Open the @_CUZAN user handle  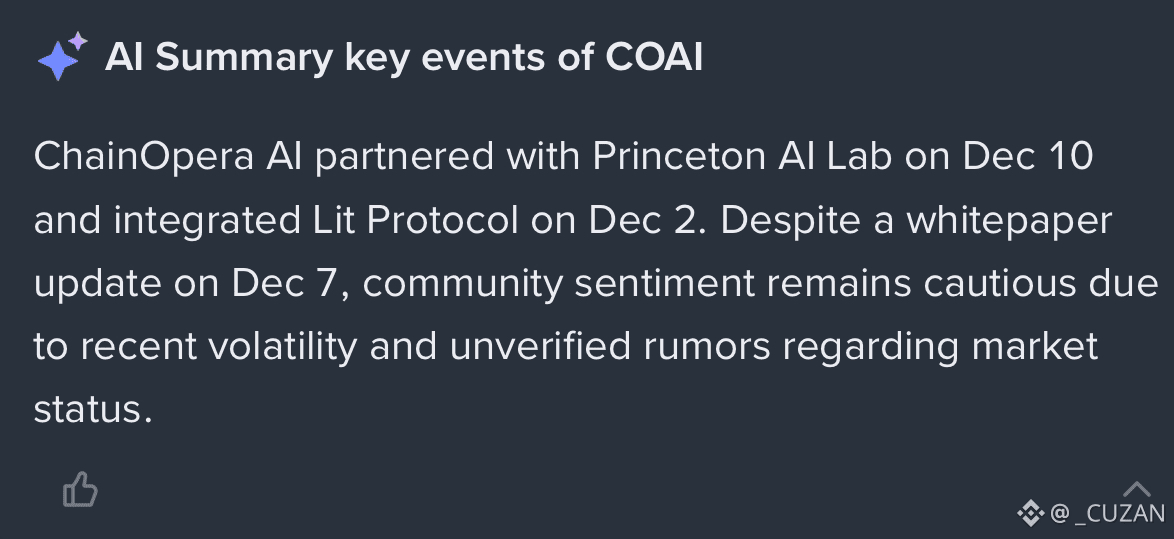(x=1107, y=514)
